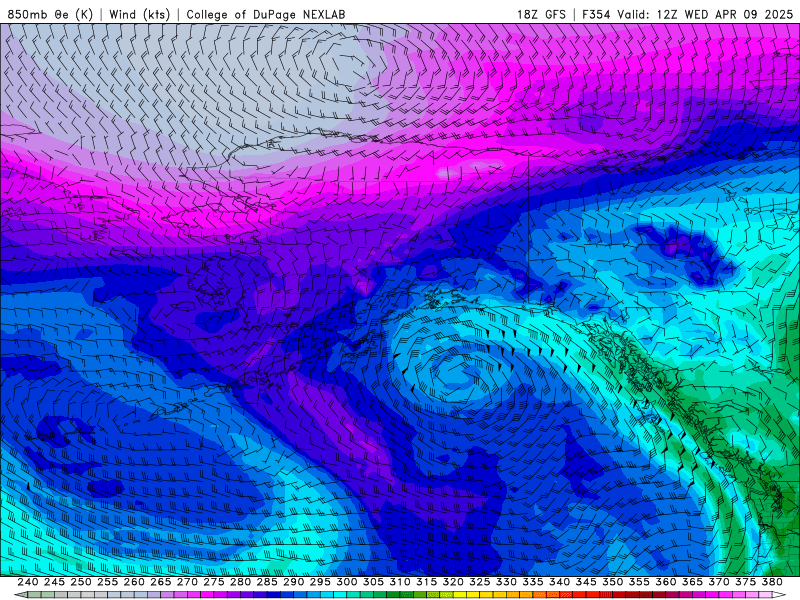Viewport: 800px width, 600px height.
Task: Click the "Valid: 12Z WED APR 09 2025" text
Action: (x=705, y=14)
